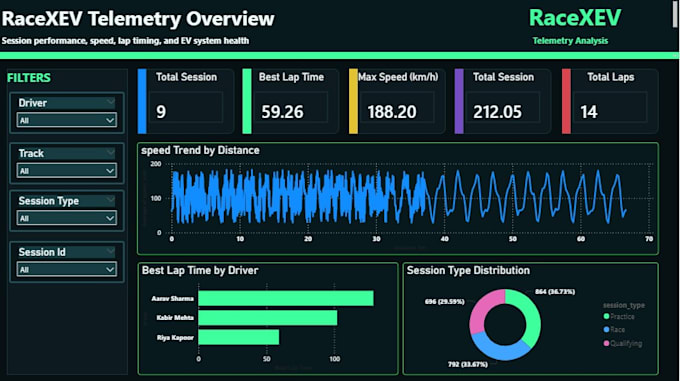Screen dimensions: 680x381
Task: Select the Riya Kapoor bar
Action: tap(239, 338)
